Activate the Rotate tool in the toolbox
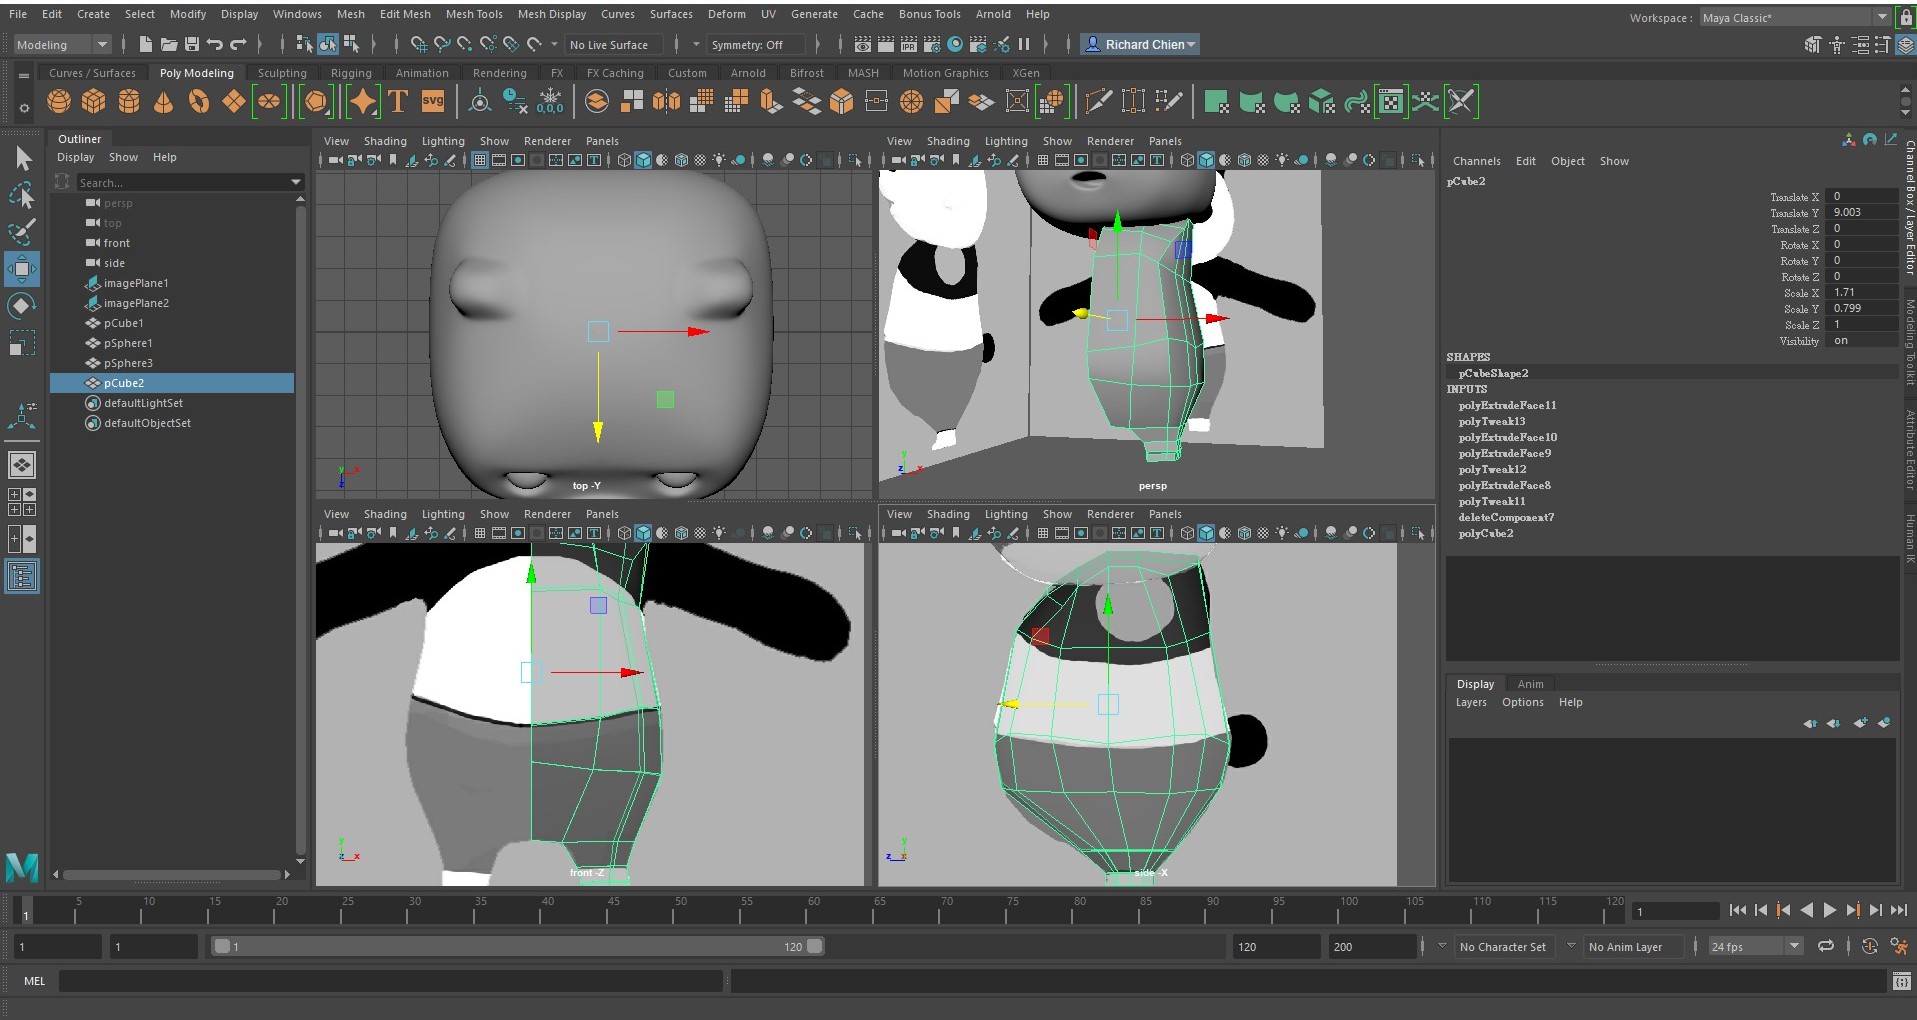 click(x=21, y=305)
